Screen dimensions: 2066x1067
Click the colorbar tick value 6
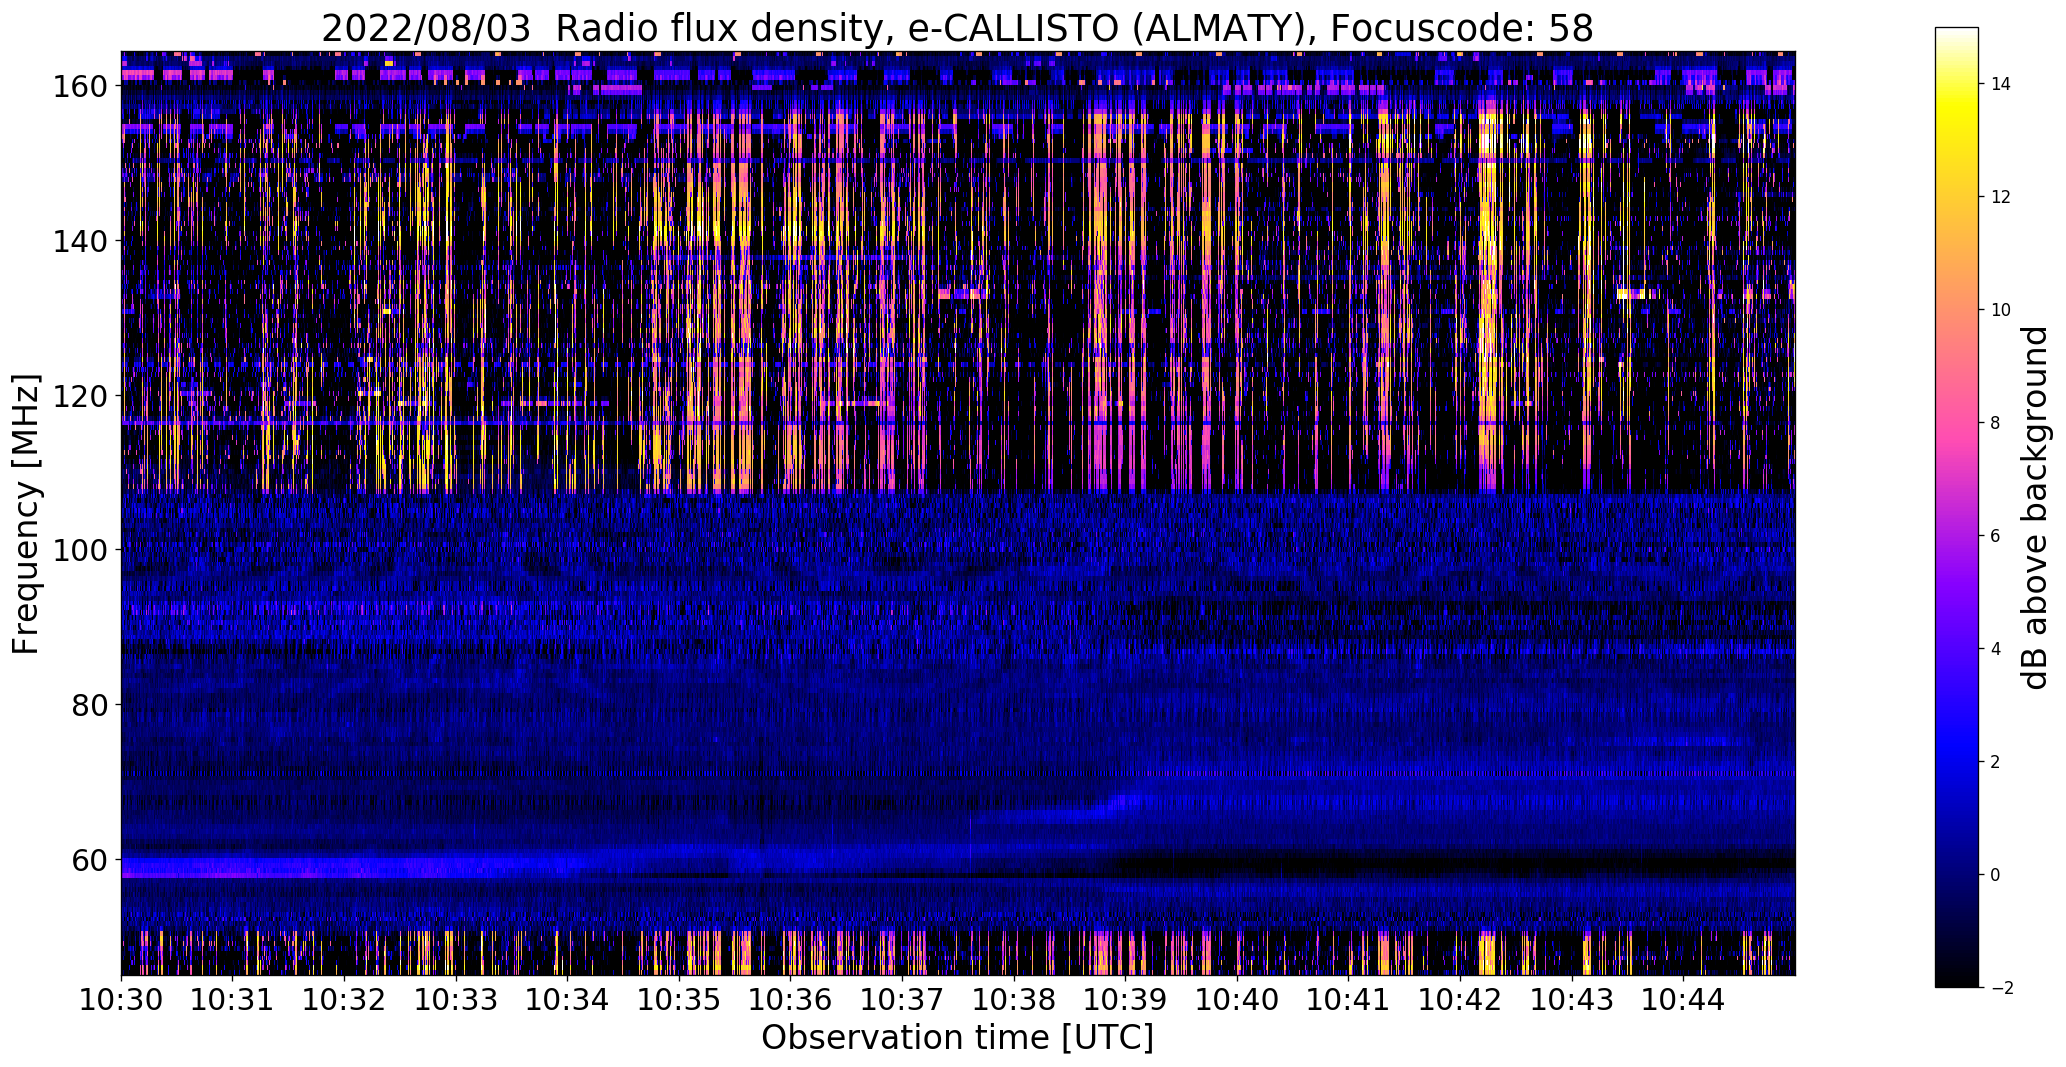pyautogui.click(x=1996, y=536)
